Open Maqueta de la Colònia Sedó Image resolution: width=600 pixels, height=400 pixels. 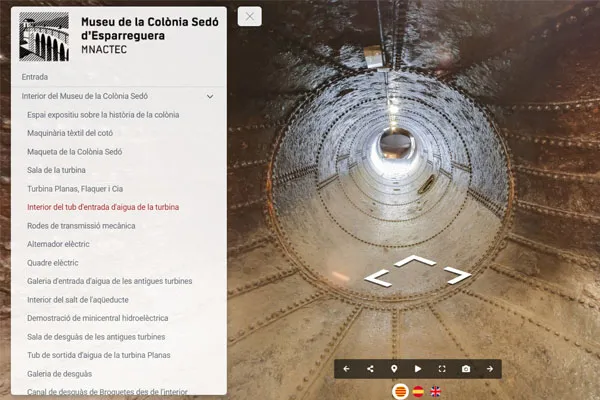click(75, 152)
